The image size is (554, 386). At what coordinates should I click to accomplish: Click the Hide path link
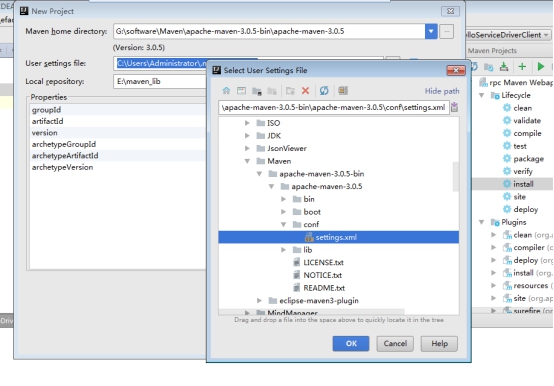[442, 91]
